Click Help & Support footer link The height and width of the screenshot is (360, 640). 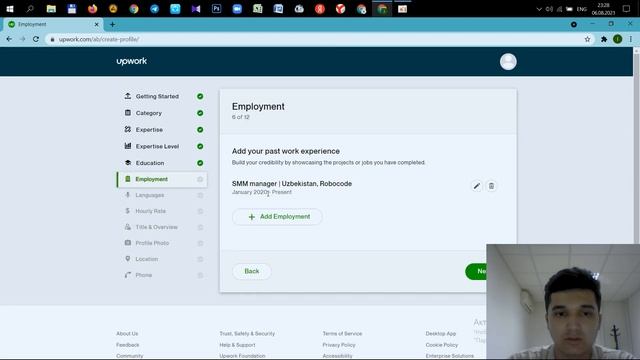pos(237,345)
